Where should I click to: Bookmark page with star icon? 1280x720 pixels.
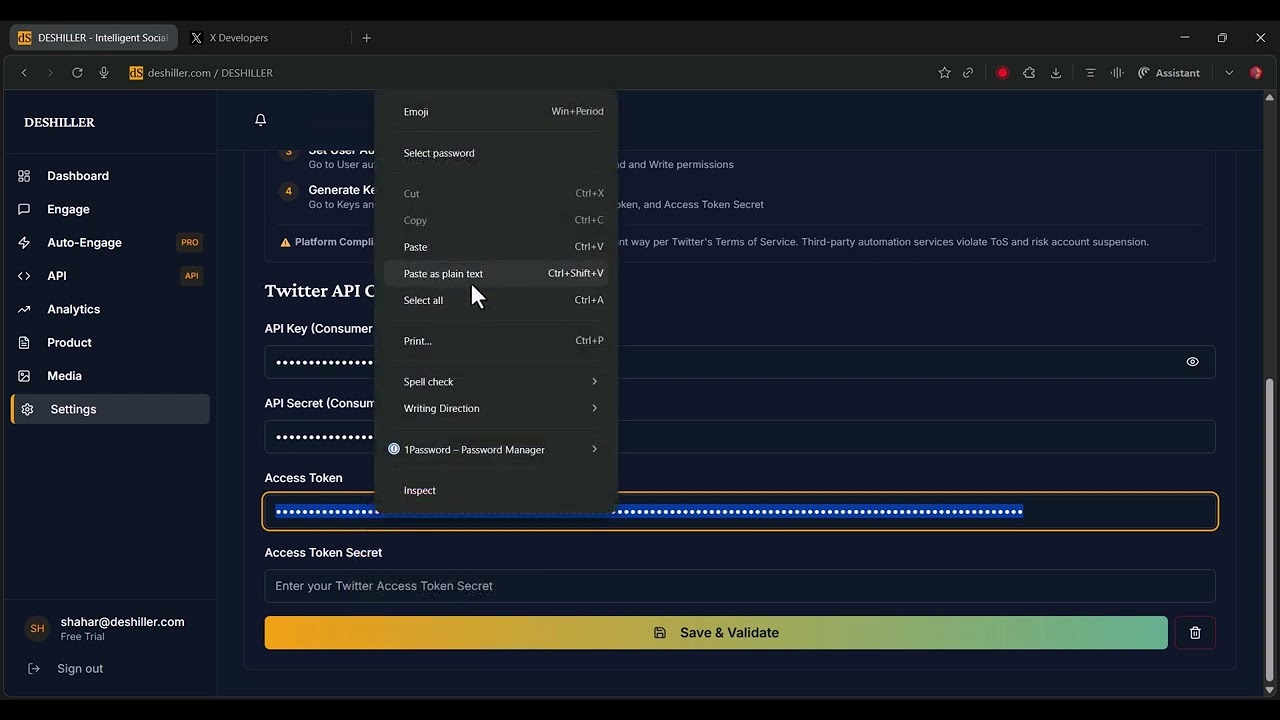pyautogui.click(x=944, y=73)
